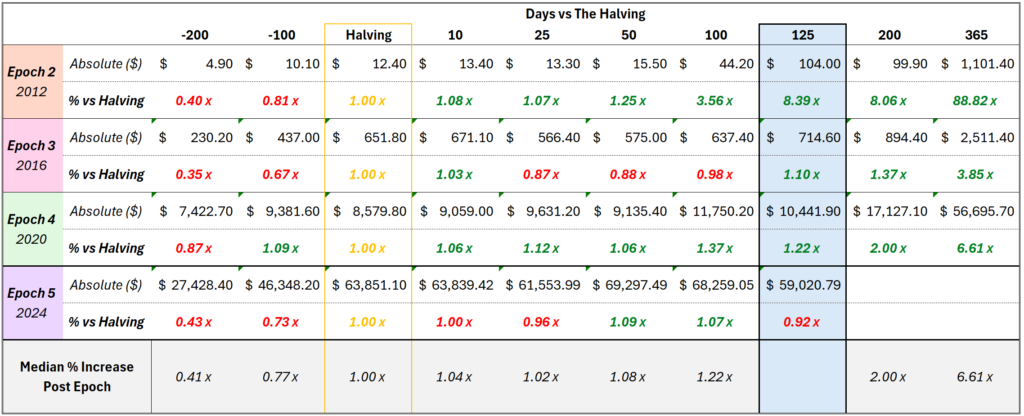Select the 88.82 x multiplier cell
This screenshot has width=1024, height=416.
(x=977, y=100)
